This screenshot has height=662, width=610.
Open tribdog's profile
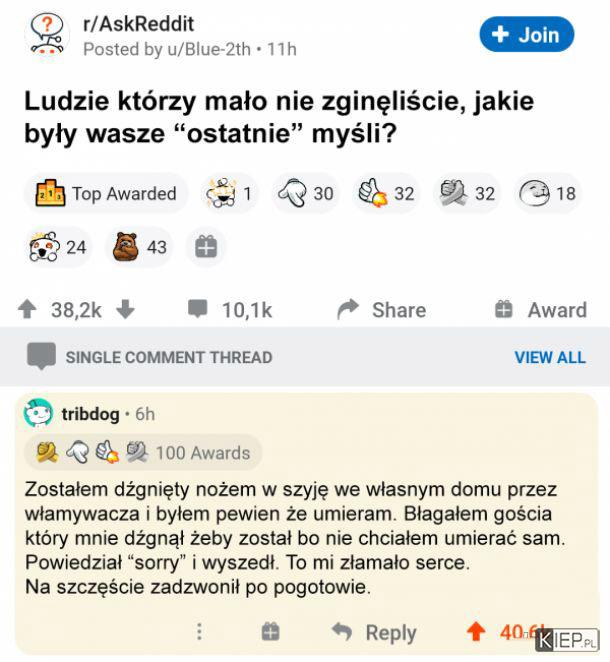point(91,414)
